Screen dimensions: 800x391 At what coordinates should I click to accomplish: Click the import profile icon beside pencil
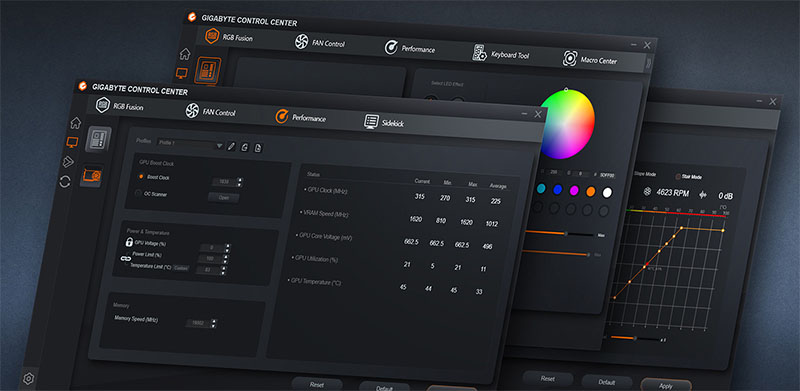coord(245,148)
